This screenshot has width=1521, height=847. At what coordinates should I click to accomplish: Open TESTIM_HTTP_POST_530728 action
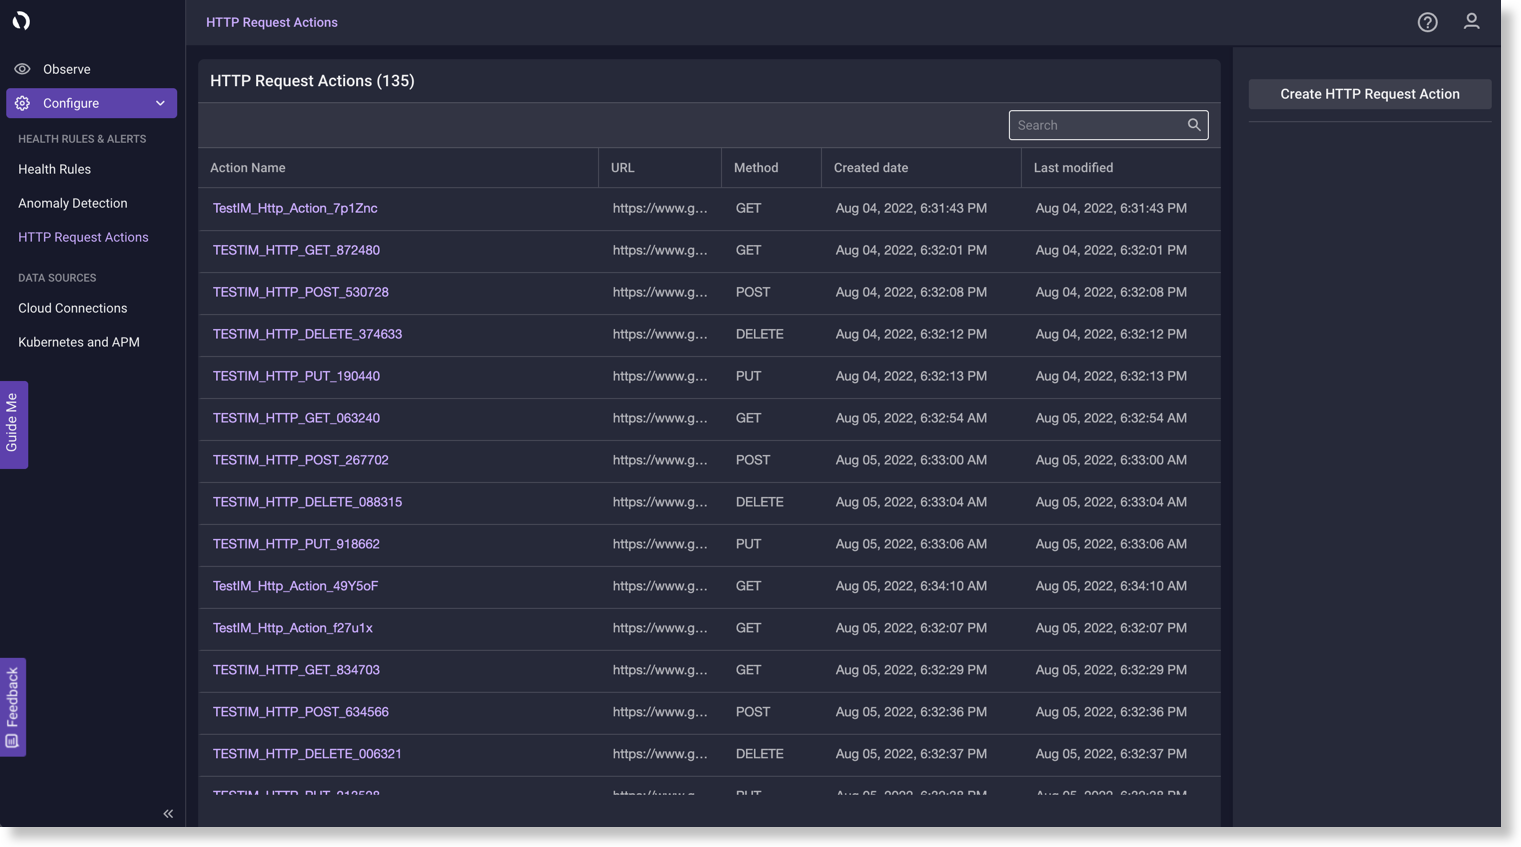coord(301,292)
